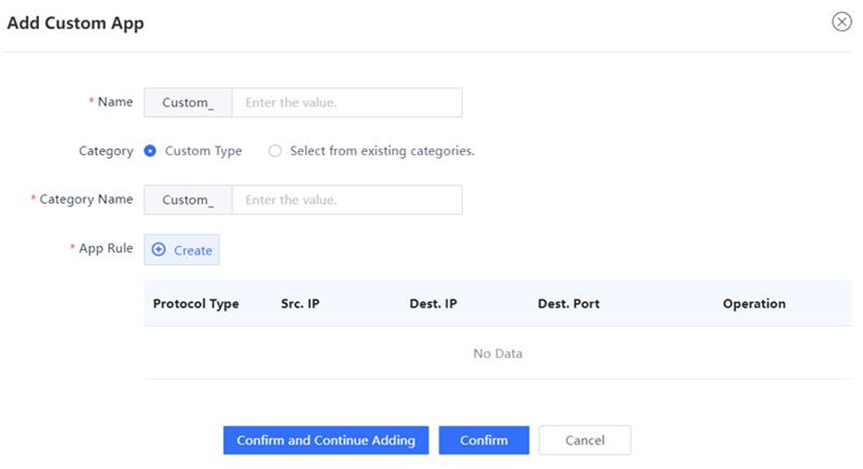Create a new App Rule

[x=182, y=250]
